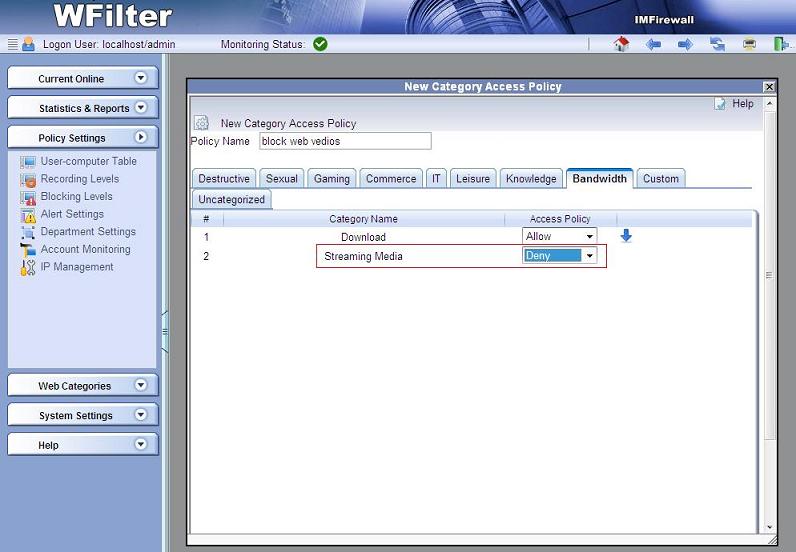
Task: Switch to the Gaming tab
Action: [331, 179]
